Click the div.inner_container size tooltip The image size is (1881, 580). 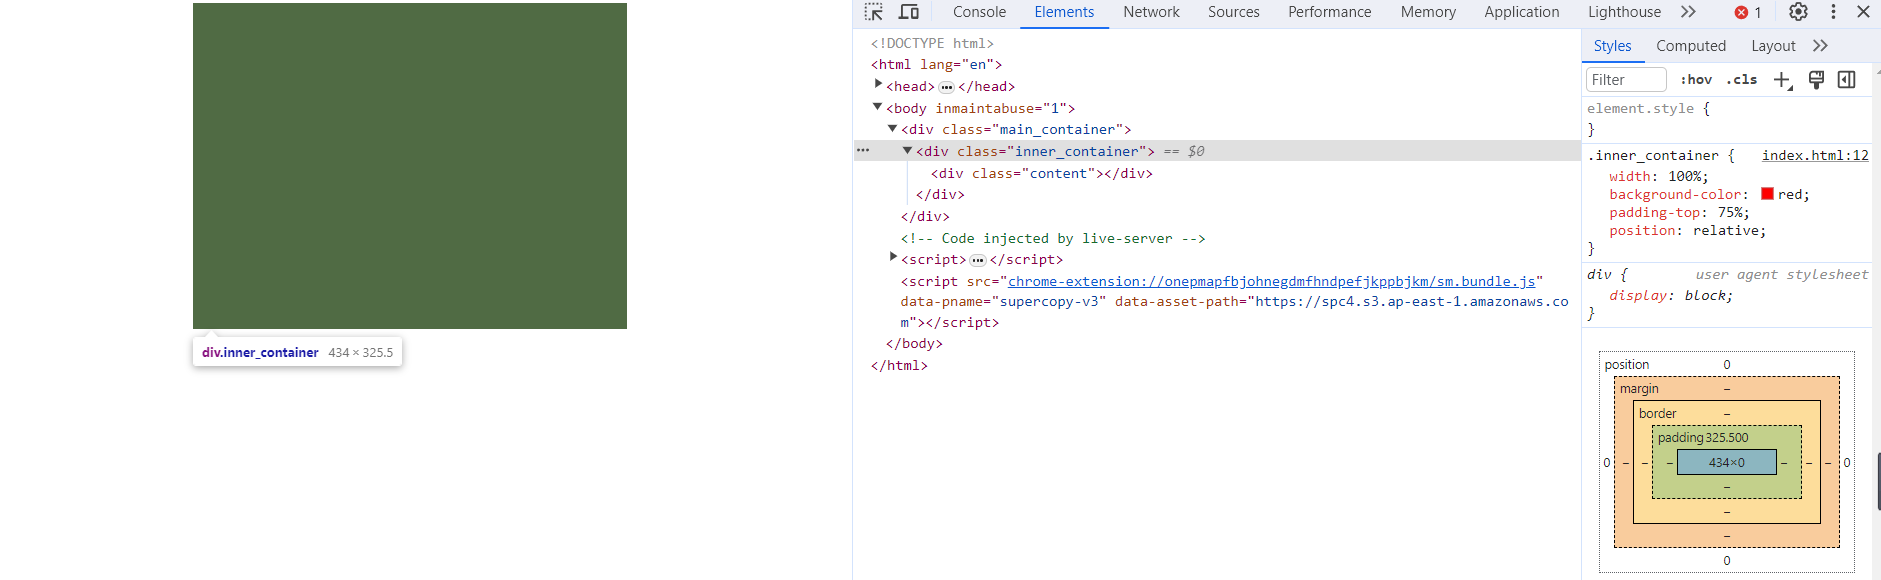pos(297,352)
